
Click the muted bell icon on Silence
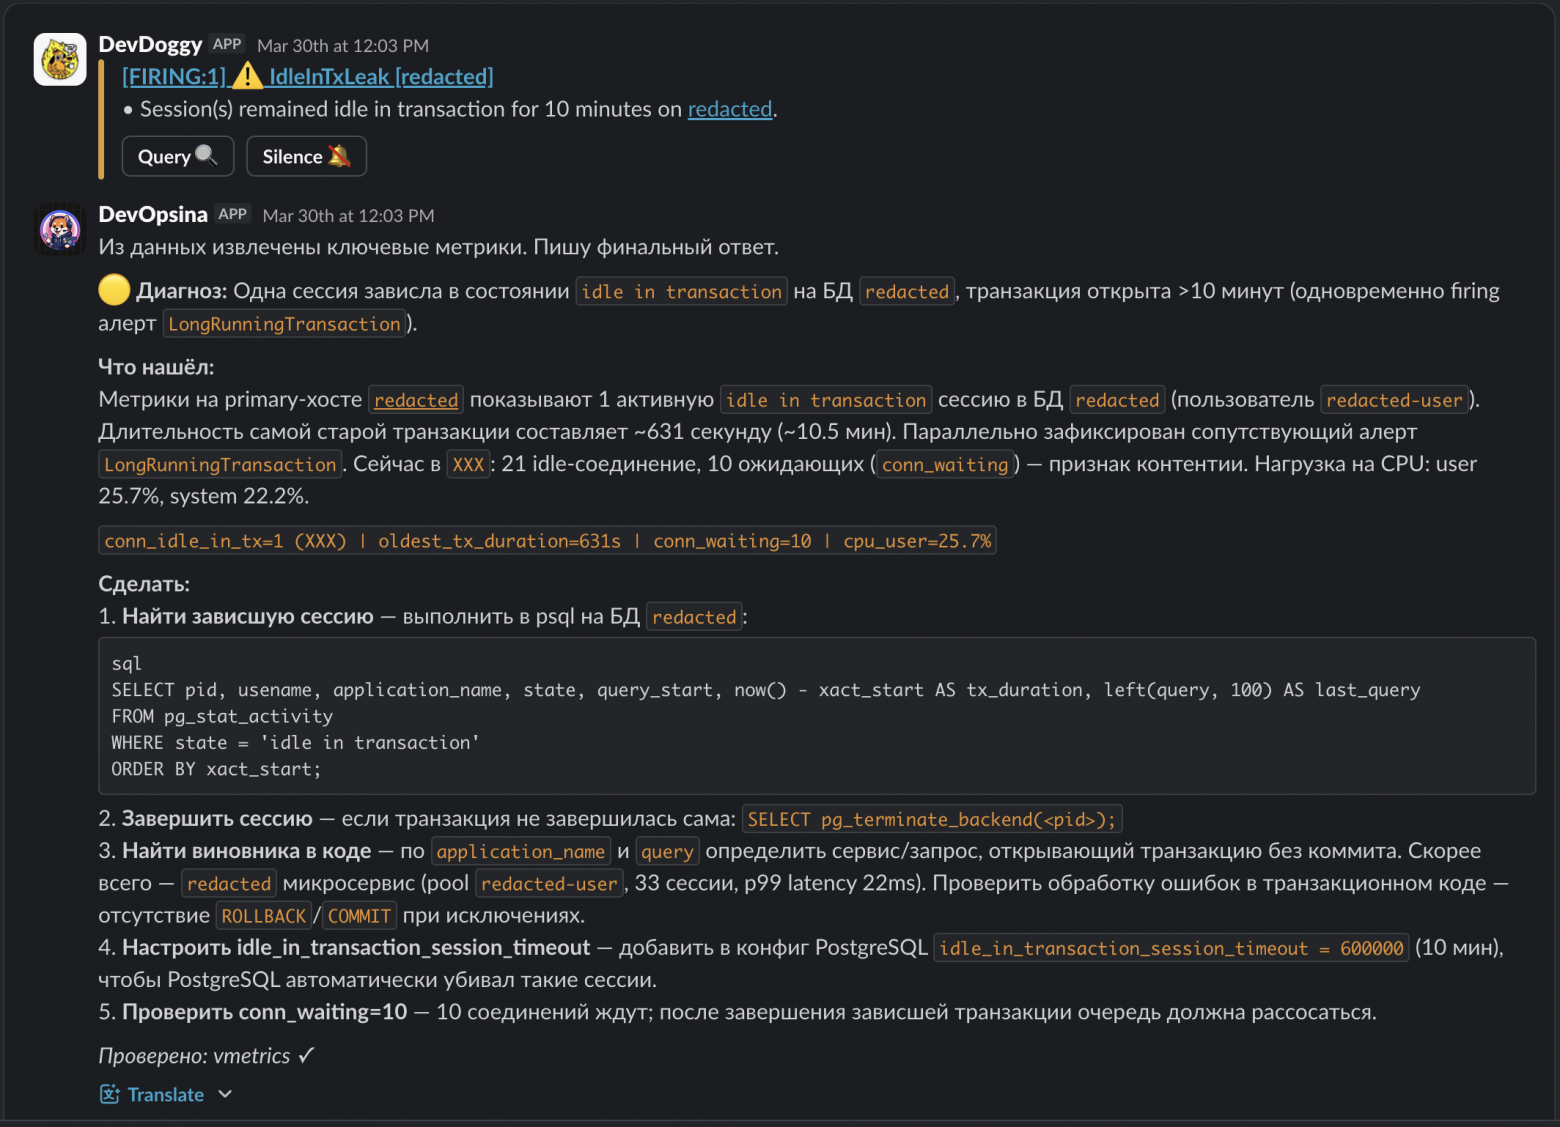[339, 156]
